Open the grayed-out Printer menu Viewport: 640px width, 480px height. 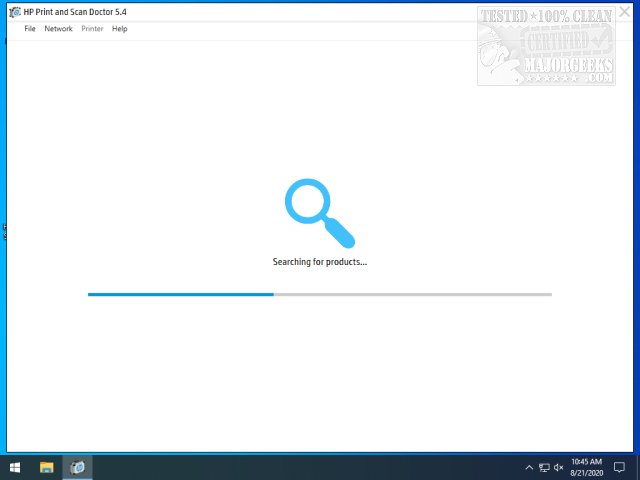(x=92, y=29)
